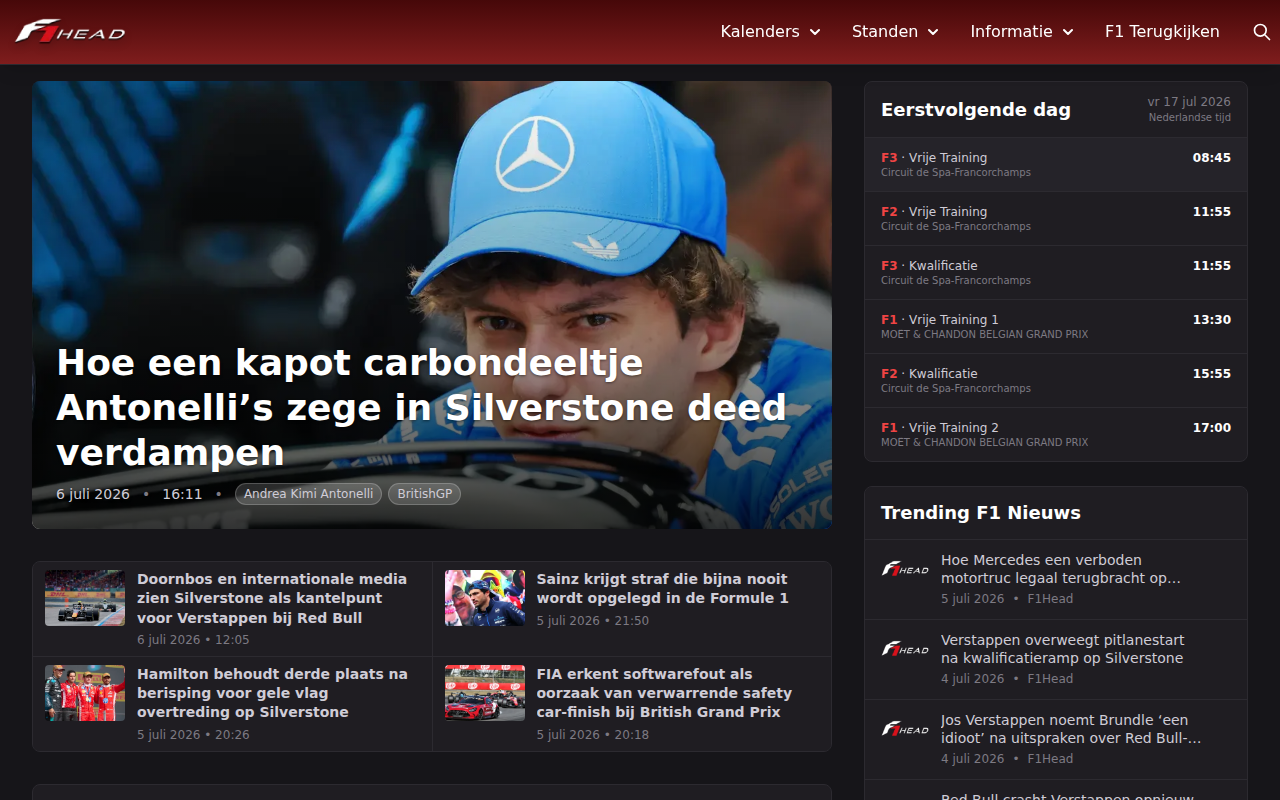Click F1Head icon beside Mercedes motortruc story

pyautogui.click(x=905, y=569)
